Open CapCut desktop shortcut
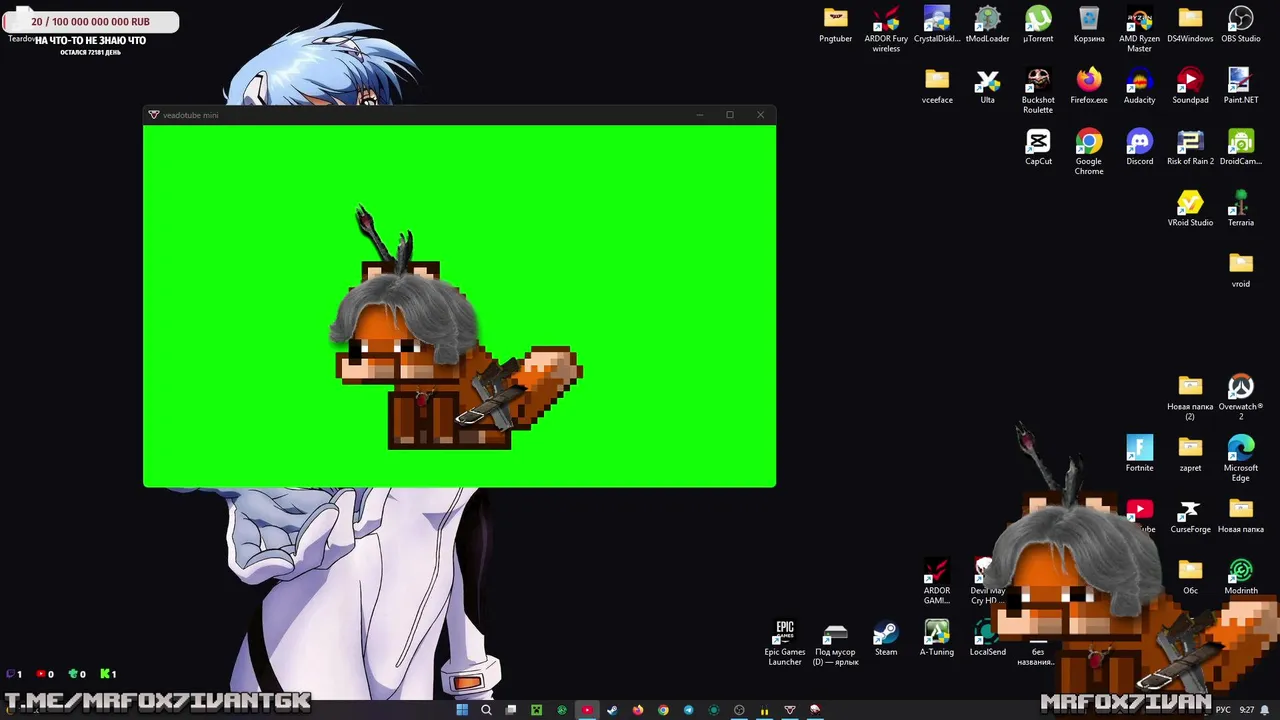 pos(1038,147)
